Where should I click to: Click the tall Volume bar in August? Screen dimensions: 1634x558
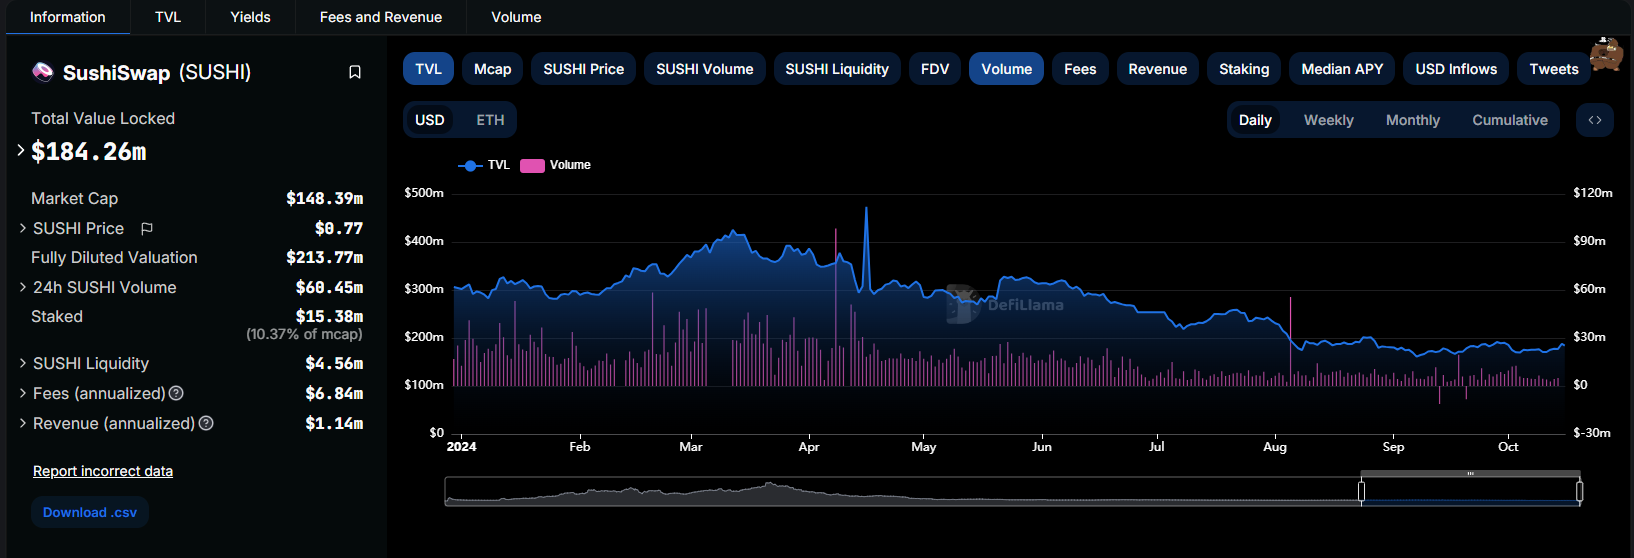pyautogui.click(x=1290, y=341)
